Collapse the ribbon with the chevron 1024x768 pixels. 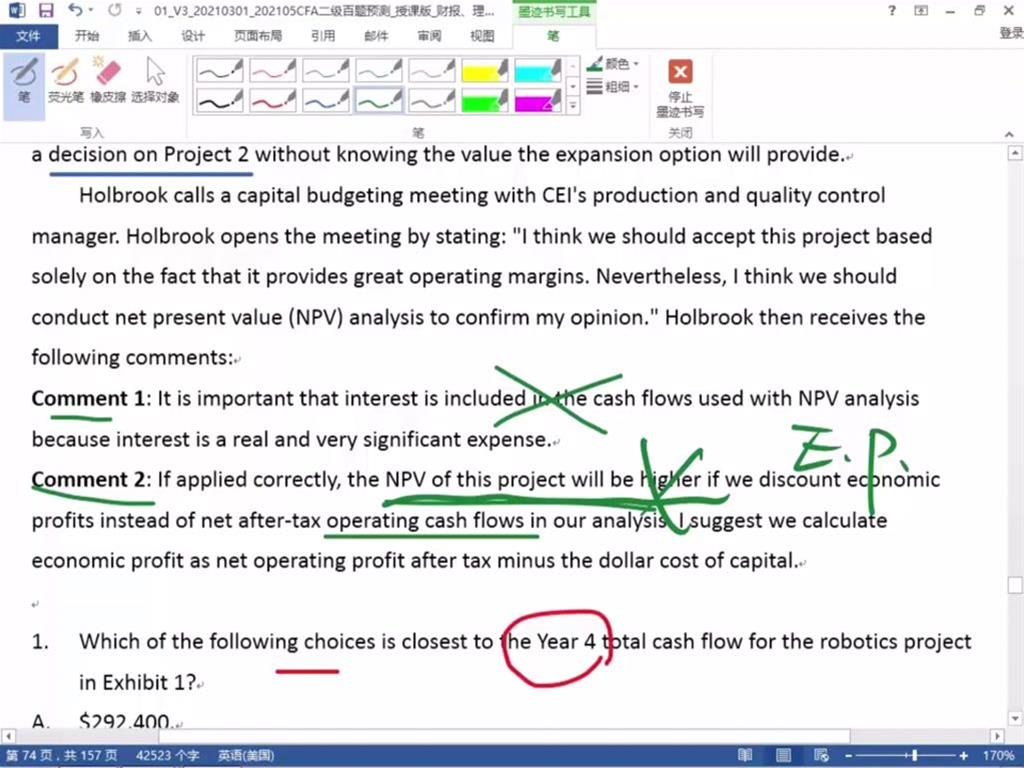(x=1009, y=134)
